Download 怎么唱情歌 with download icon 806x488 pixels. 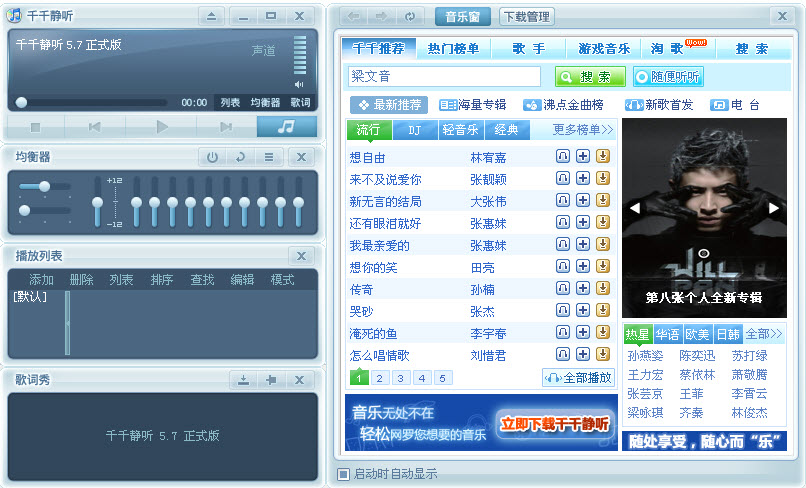tap(603, 354)
